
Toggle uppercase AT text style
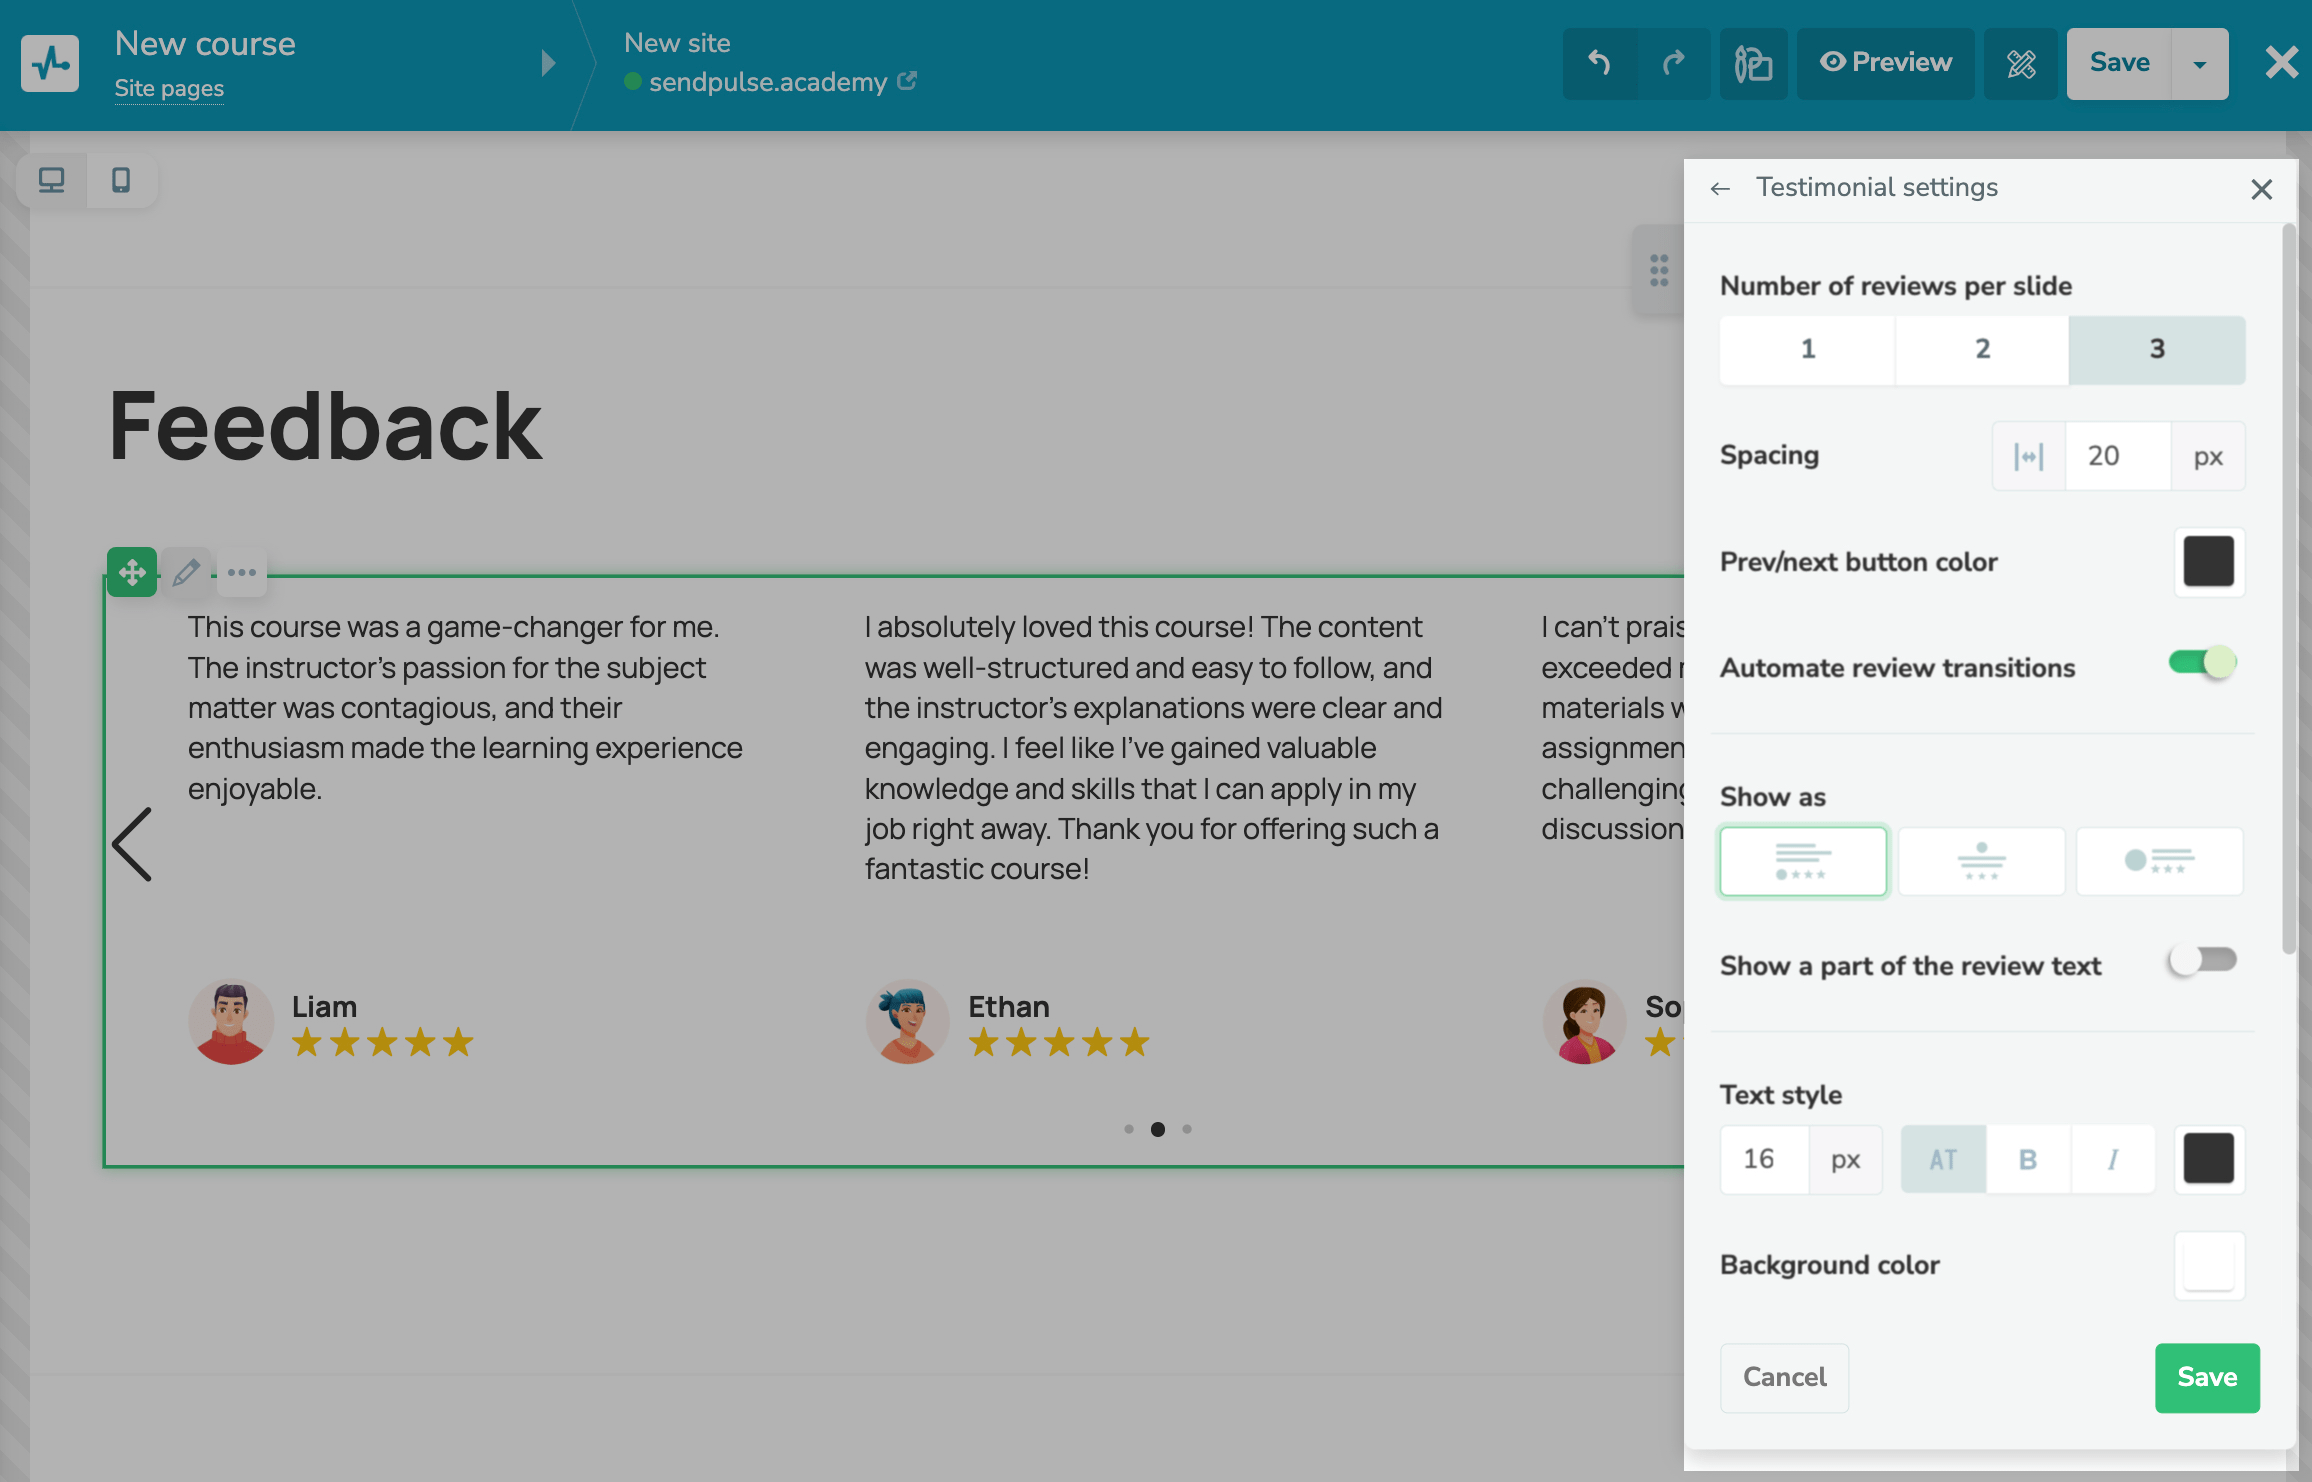[1943, 1160]
